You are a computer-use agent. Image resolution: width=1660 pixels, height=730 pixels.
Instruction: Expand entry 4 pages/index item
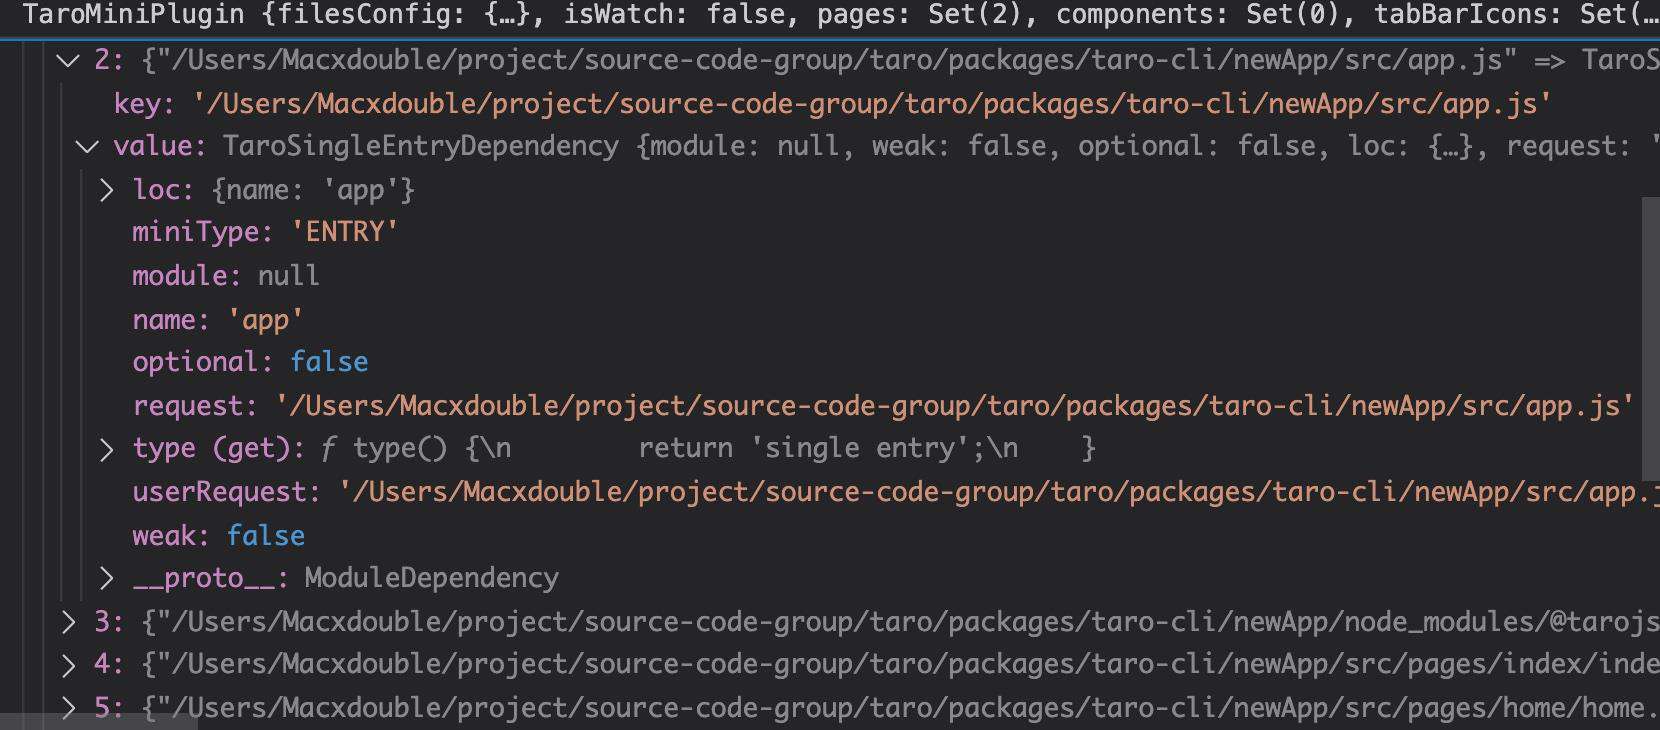pos(68,663)
